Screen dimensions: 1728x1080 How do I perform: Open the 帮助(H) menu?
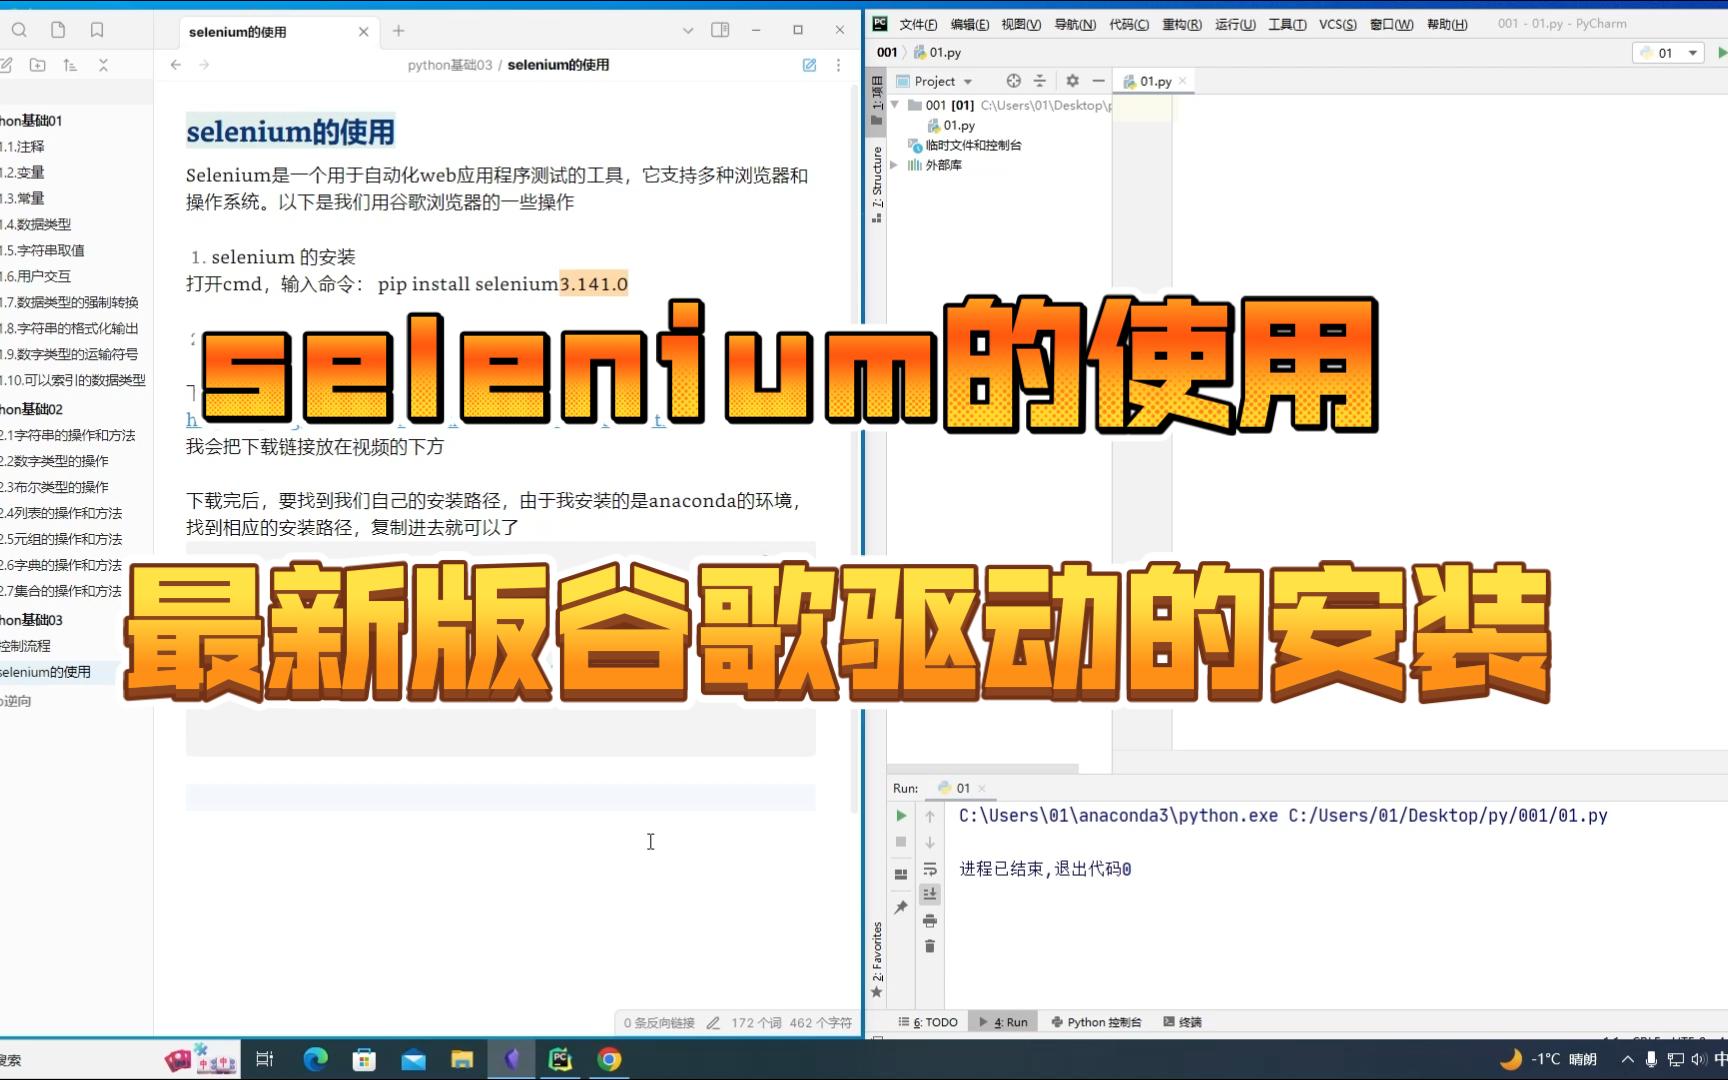[x=1447, y=24]
